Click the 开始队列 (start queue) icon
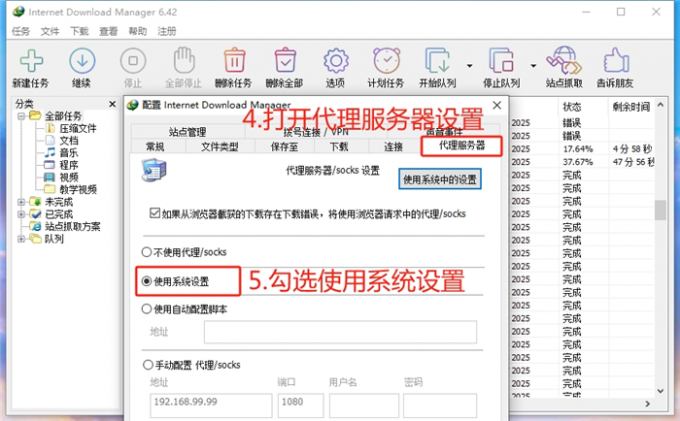The image size is (680, 421). click(437, 61)
